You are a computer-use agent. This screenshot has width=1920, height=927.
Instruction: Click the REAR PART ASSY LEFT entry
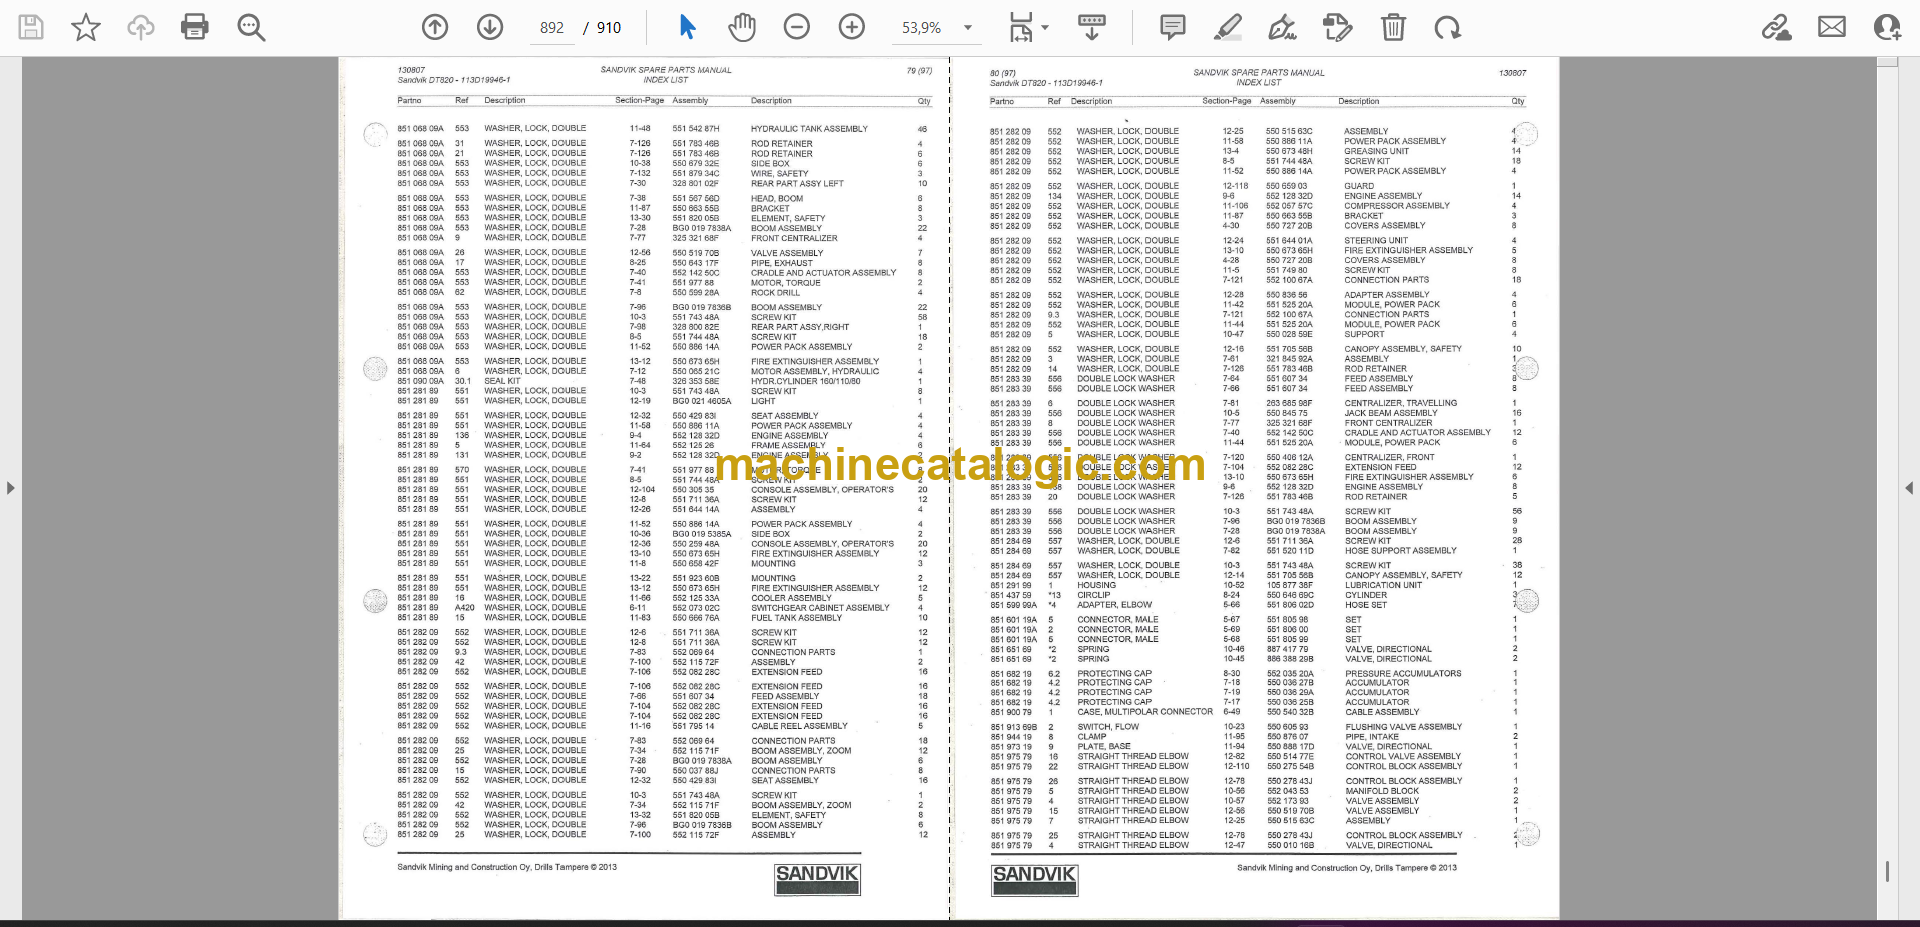[797, 184]
